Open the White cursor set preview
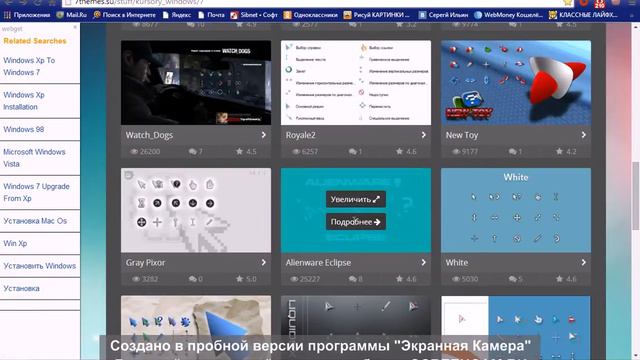640x360 pixels. tap(516, 210)
